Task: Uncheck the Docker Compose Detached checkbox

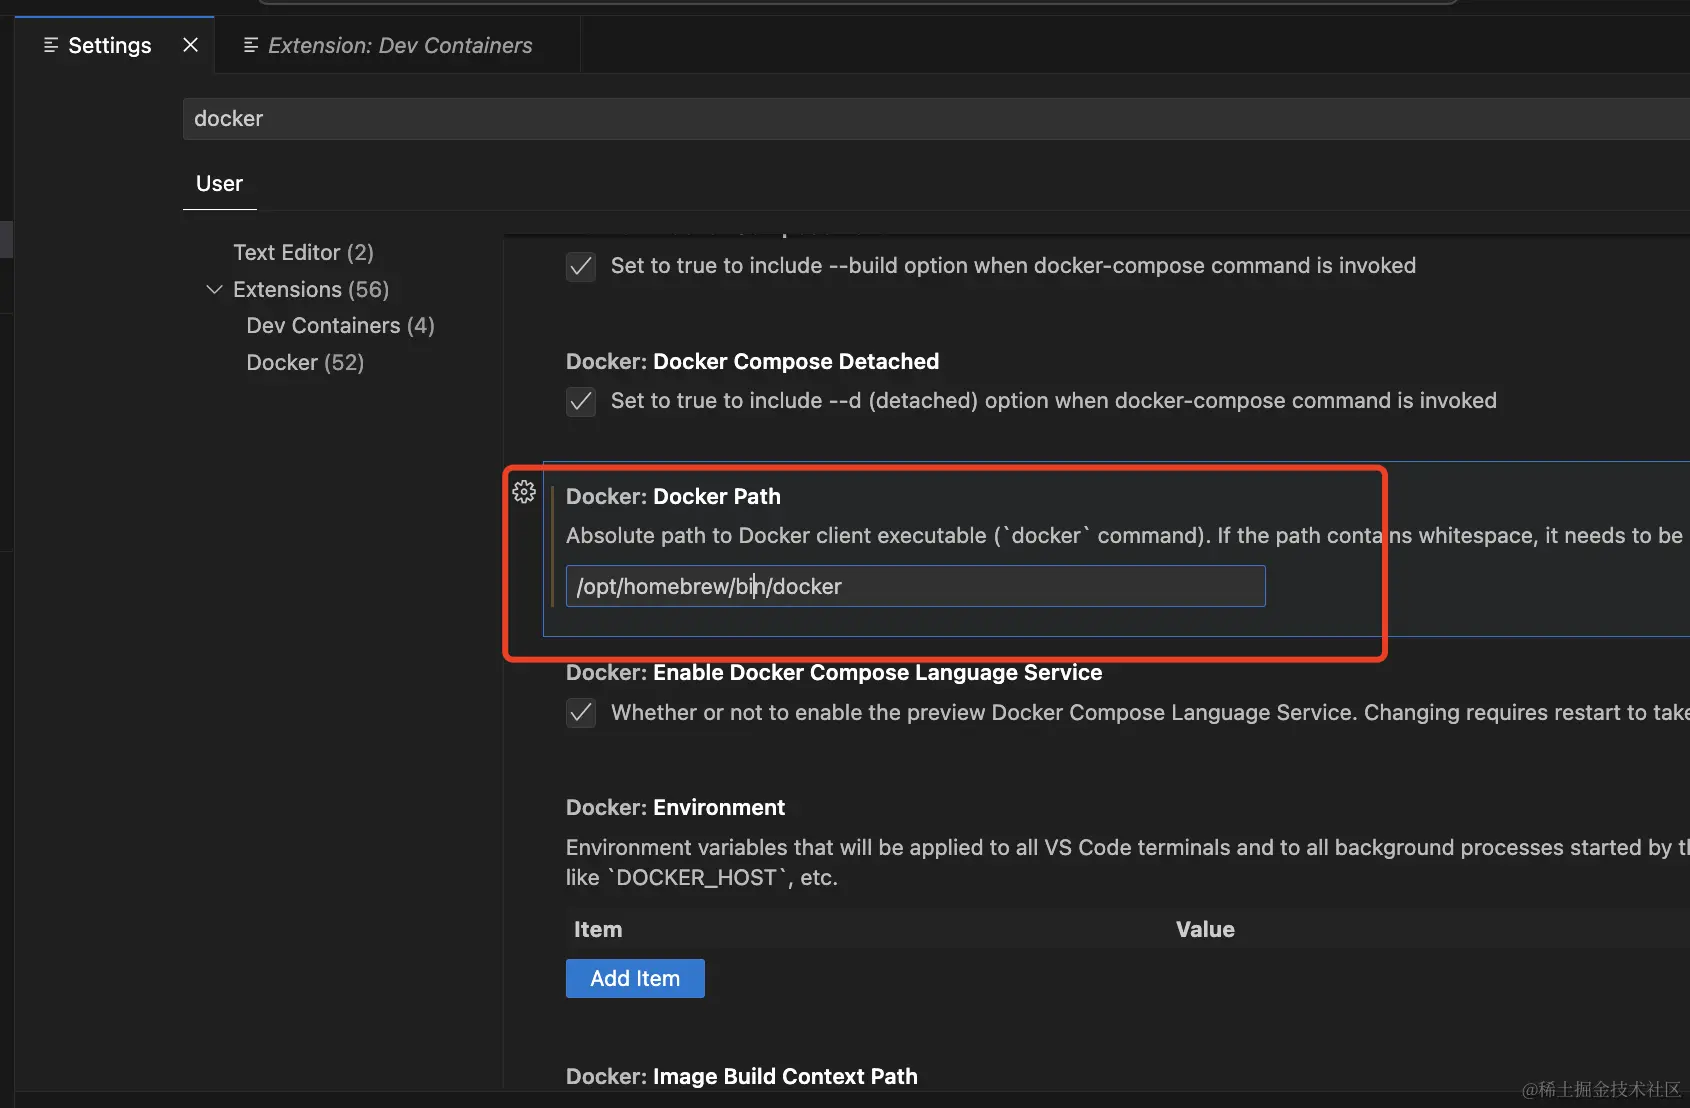Action: [581, 401]
